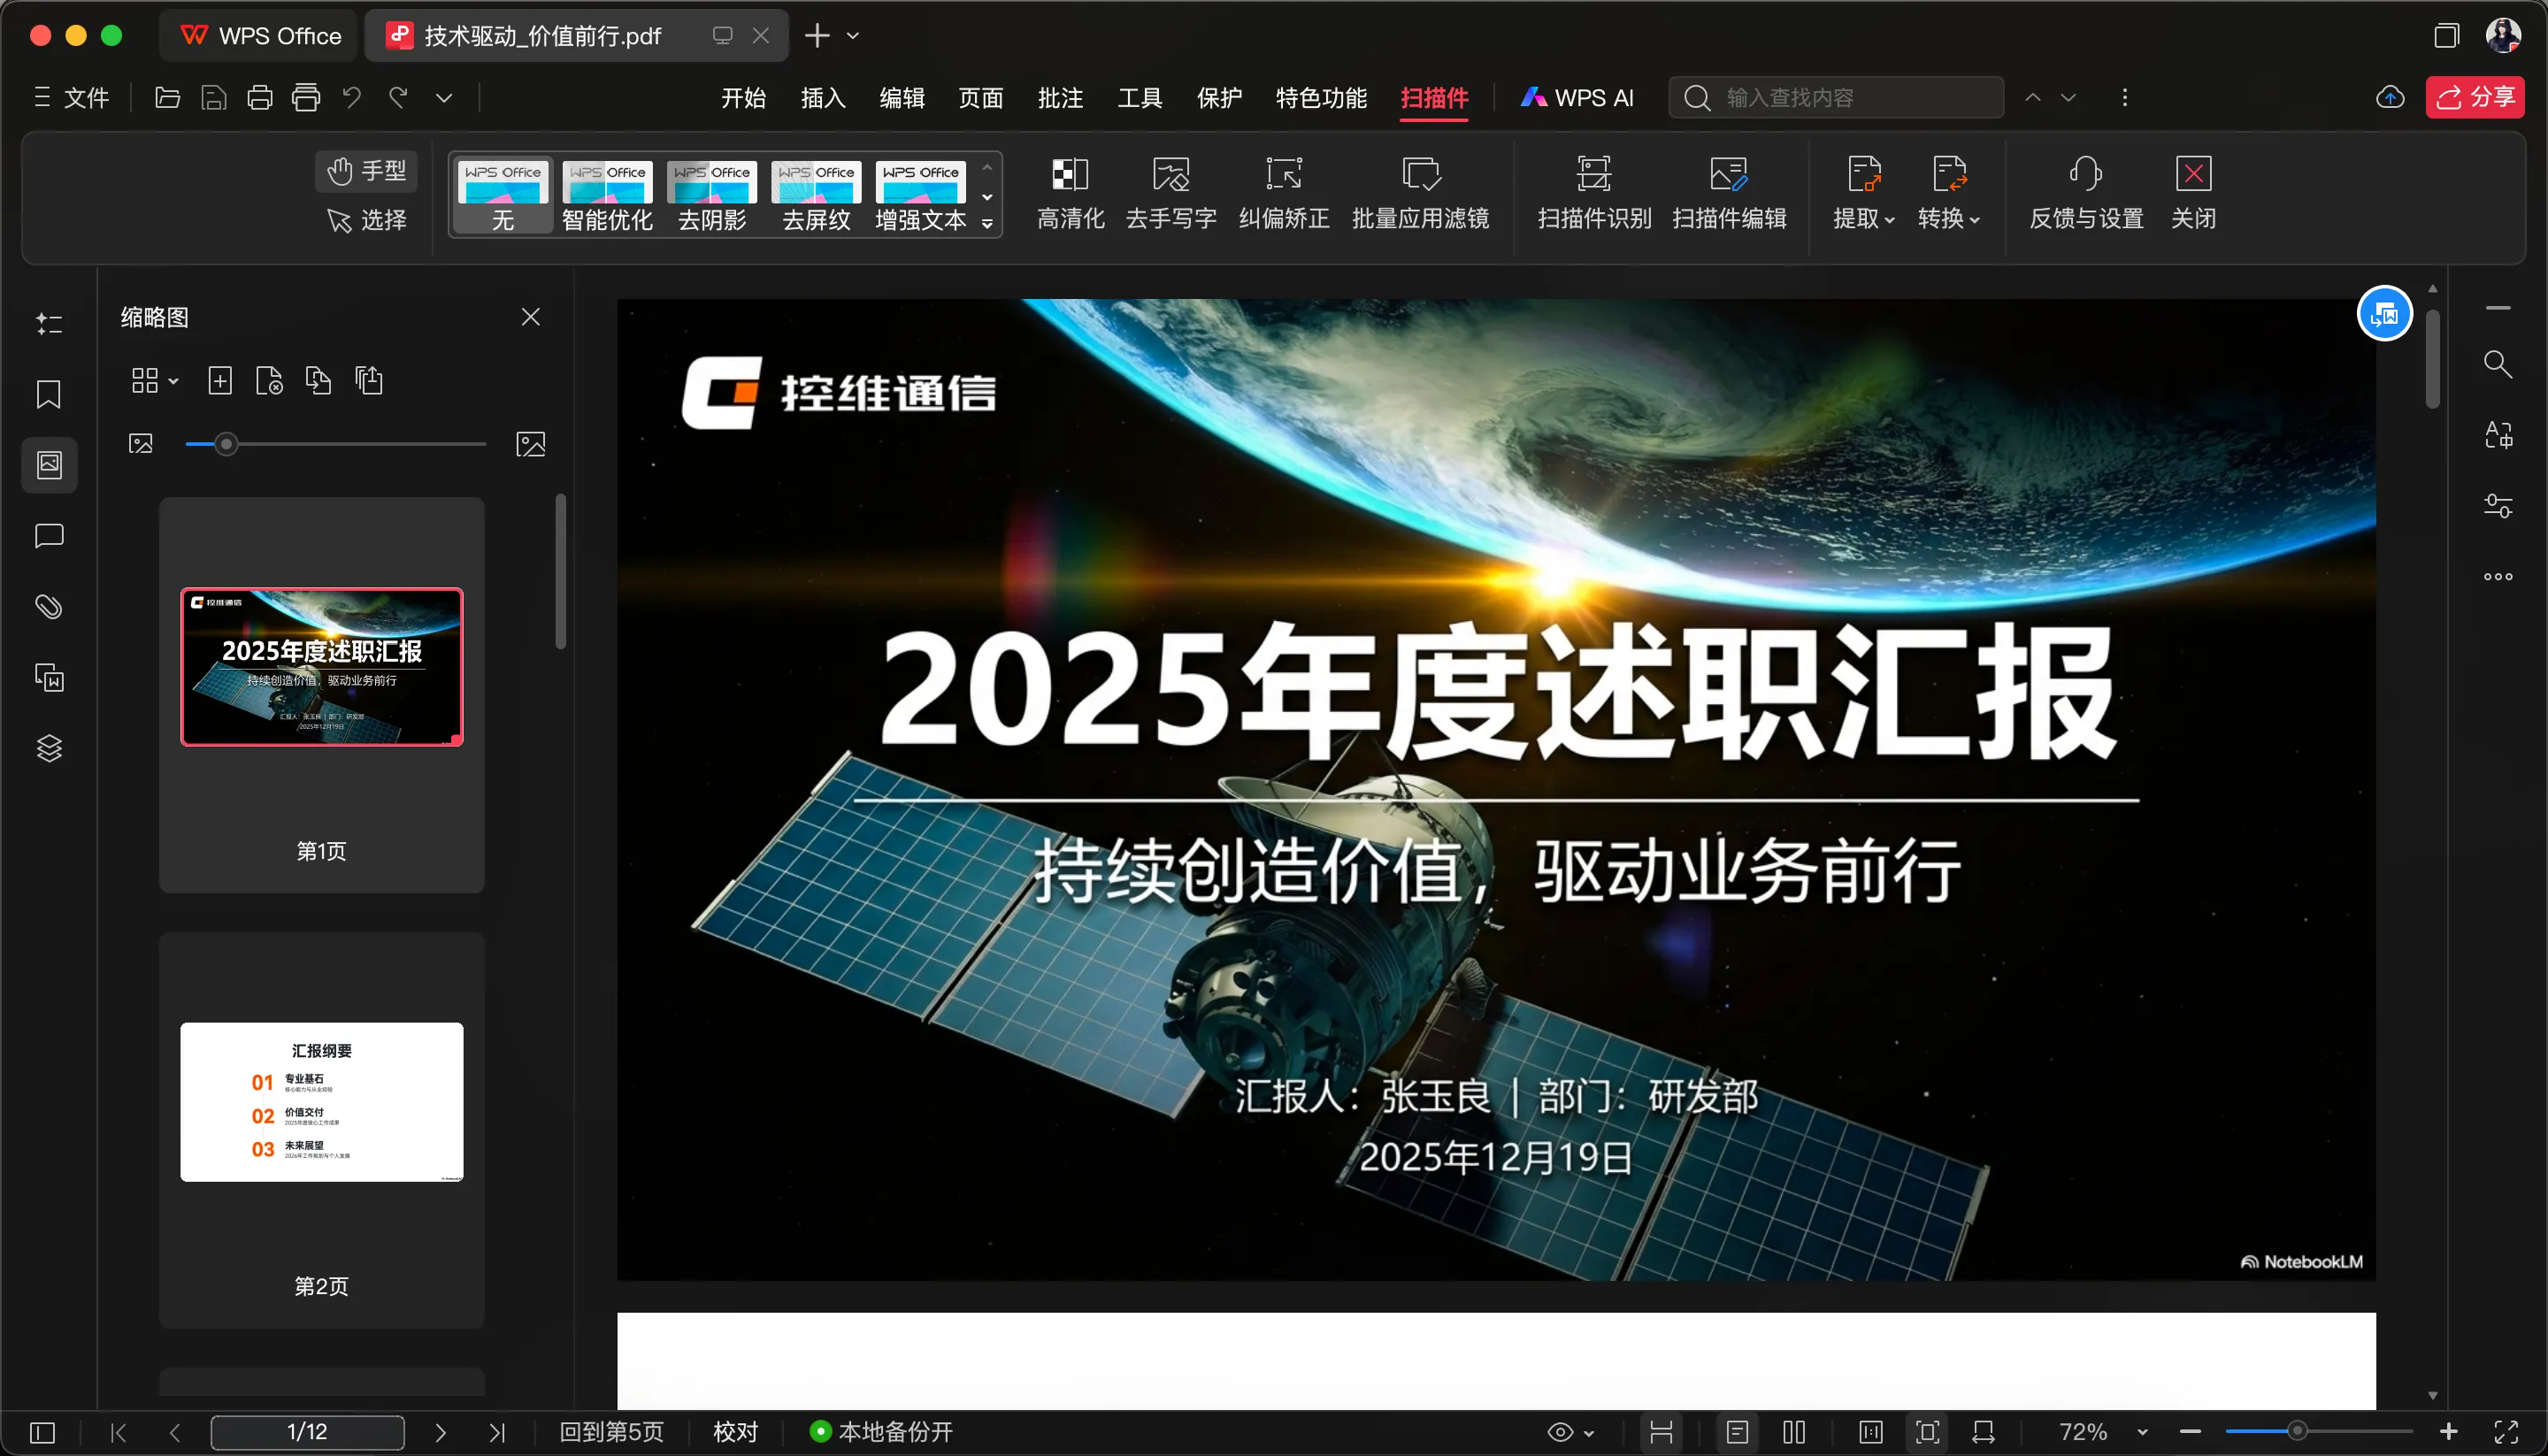Use the 纠偏矫正 deskew tool

(1284, 194)
